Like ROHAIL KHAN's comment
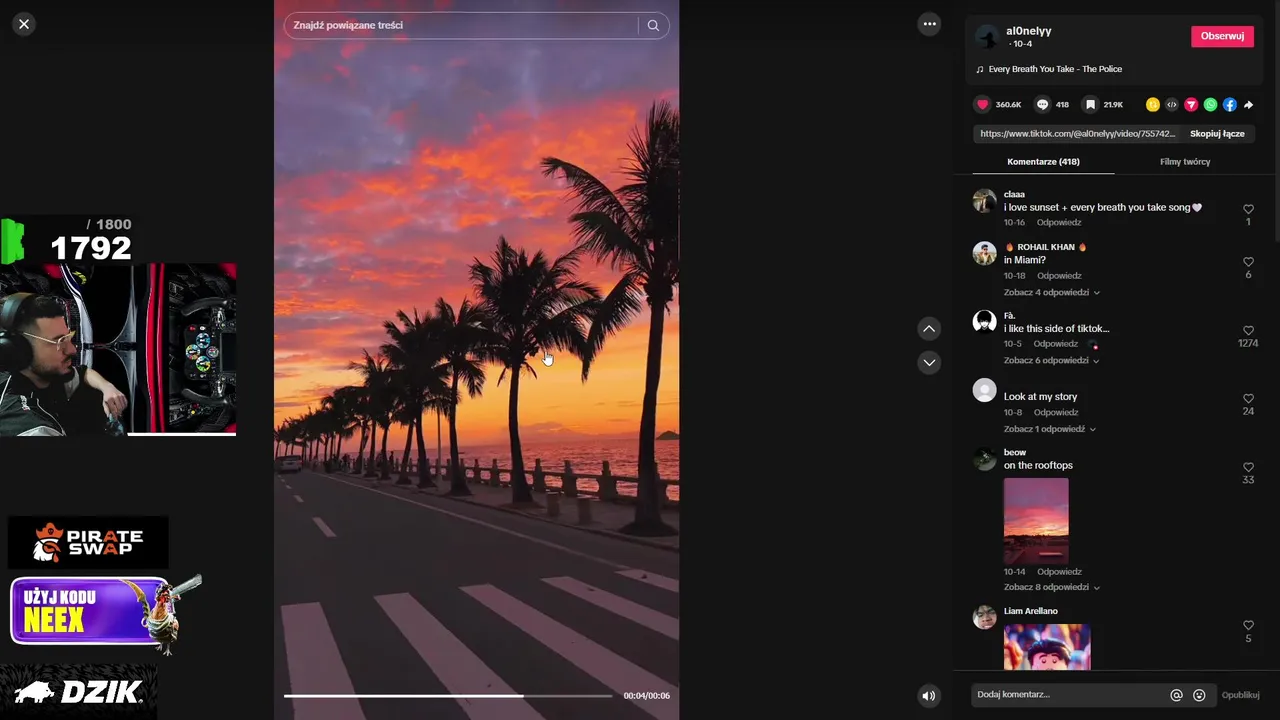 (1248, 262)
